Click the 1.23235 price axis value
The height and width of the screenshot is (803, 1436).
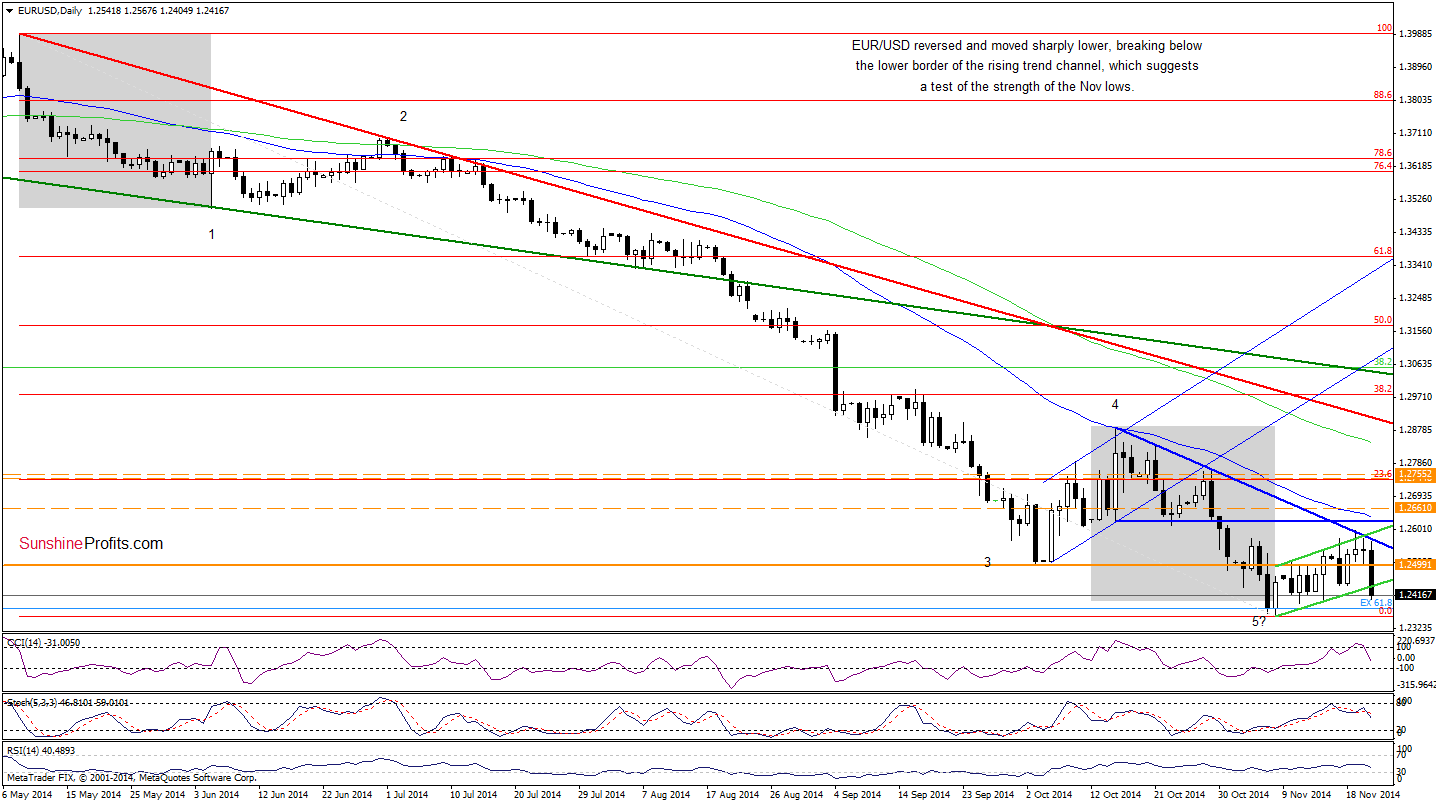1417,628
